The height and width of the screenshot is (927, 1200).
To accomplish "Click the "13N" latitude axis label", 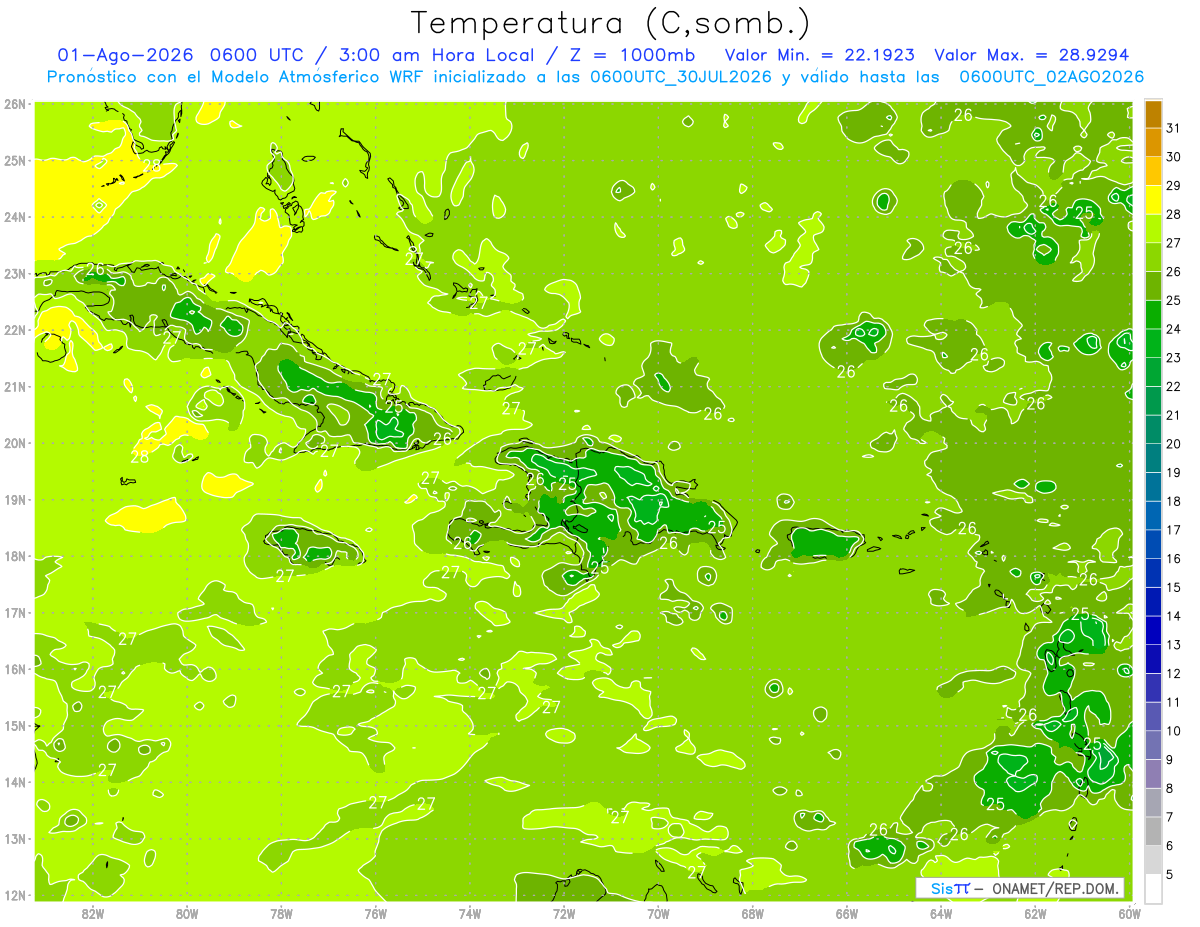I will pos(14,839).
